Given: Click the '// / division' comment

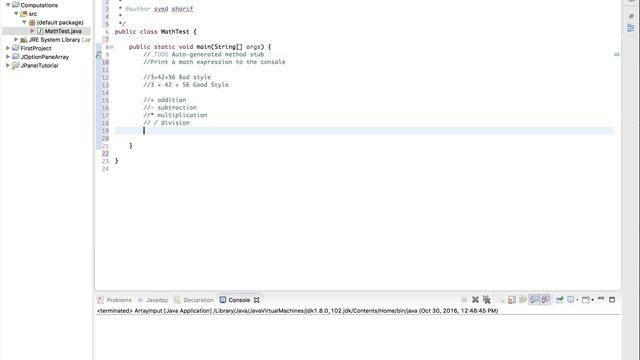Looking at the screenshot, I should coord(167,123).
